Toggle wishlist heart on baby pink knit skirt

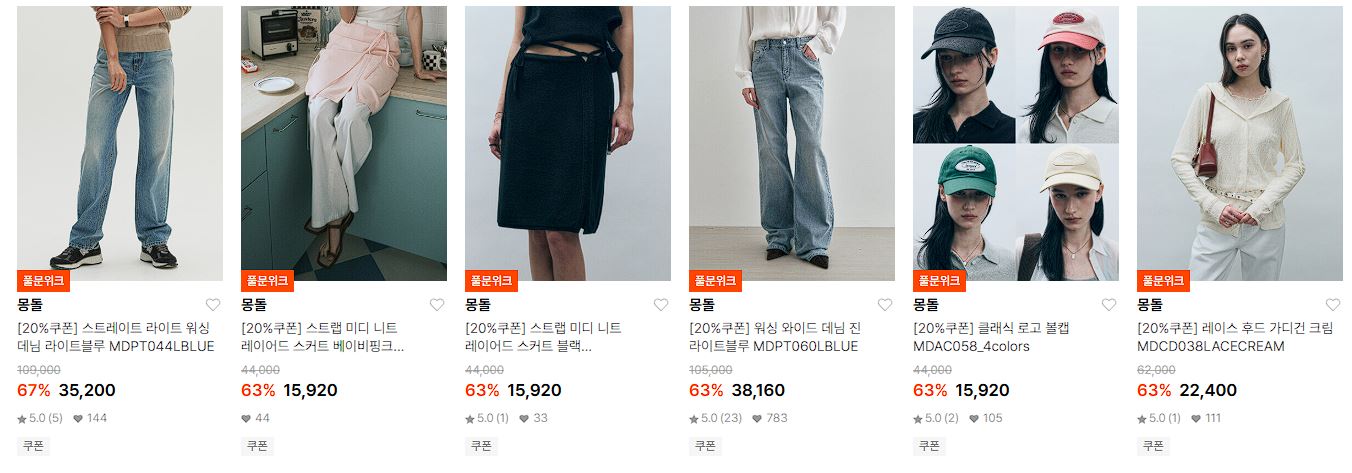(437, 305)
